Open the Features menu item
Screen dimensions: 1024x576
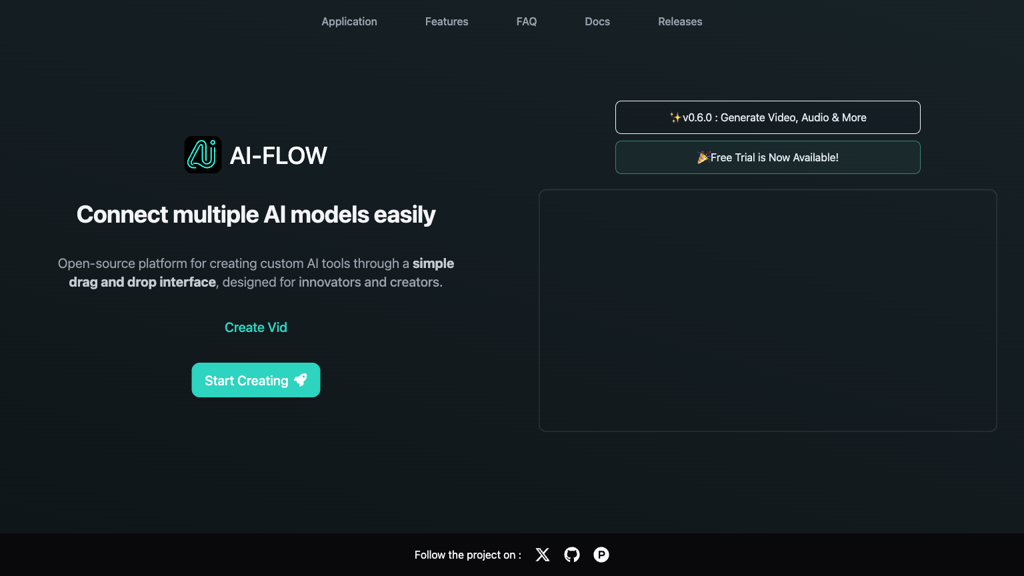446,21
